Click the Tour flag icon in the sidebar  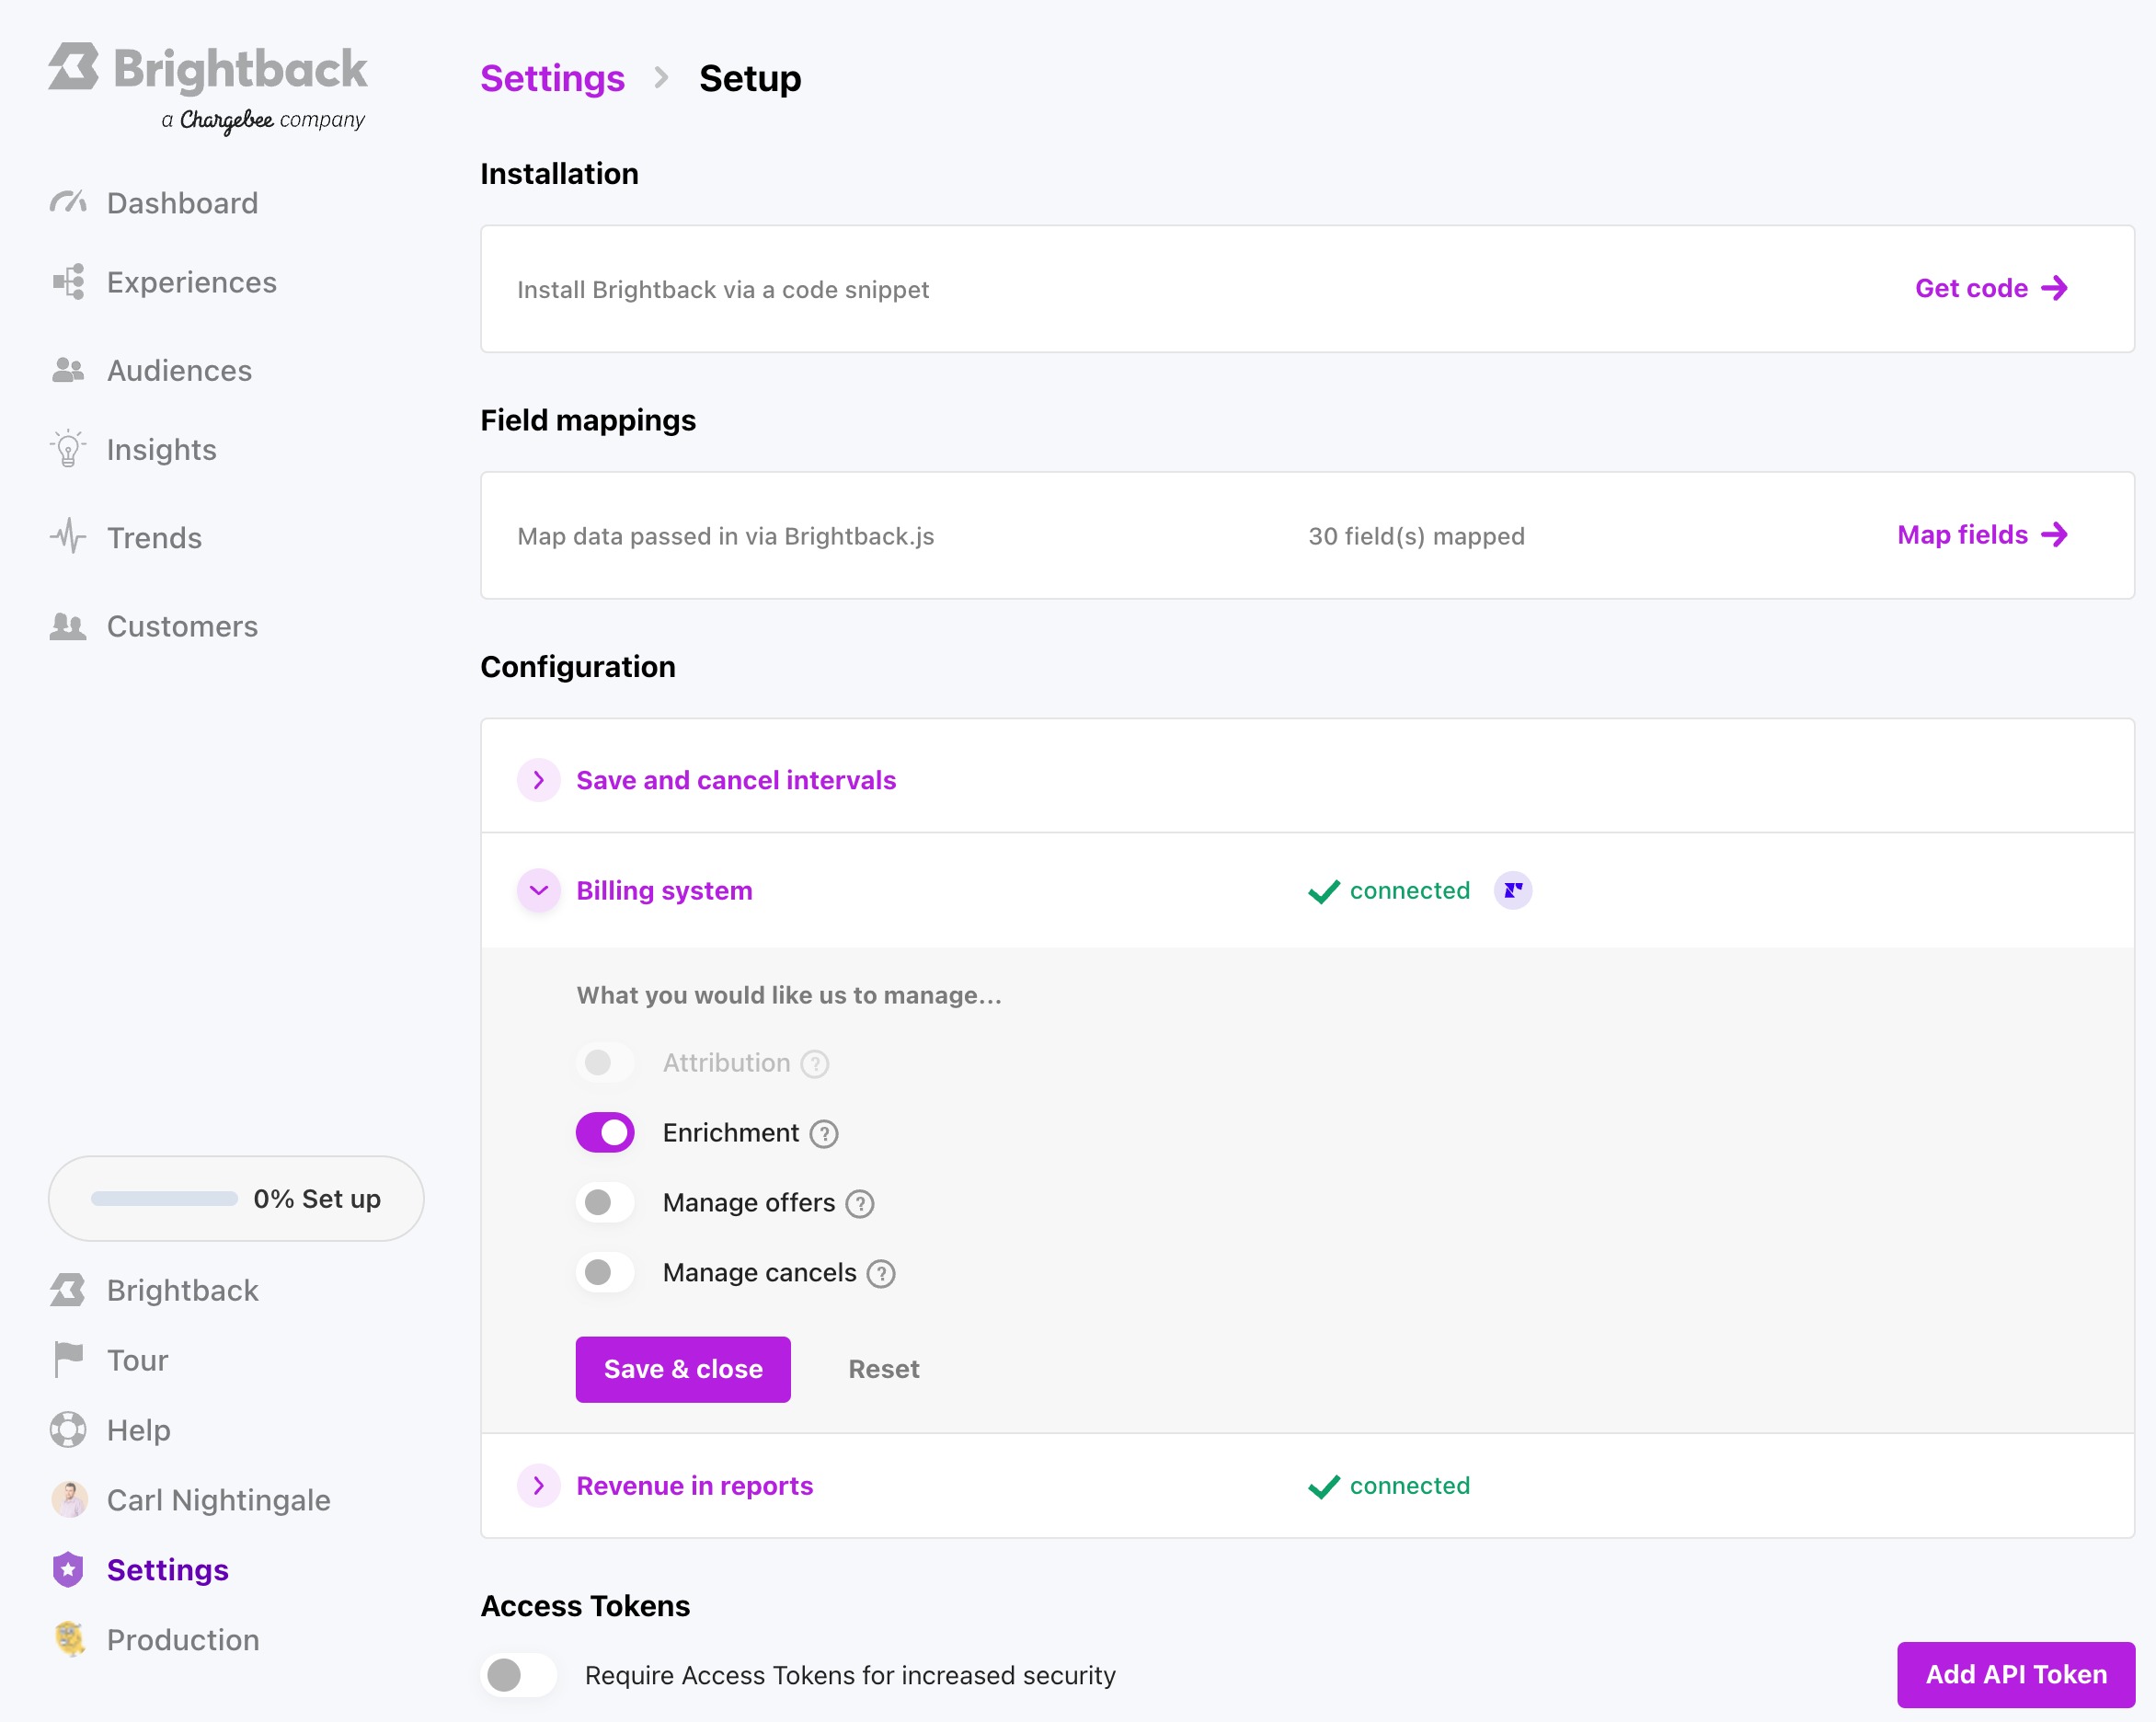(x=67, y=1359)
